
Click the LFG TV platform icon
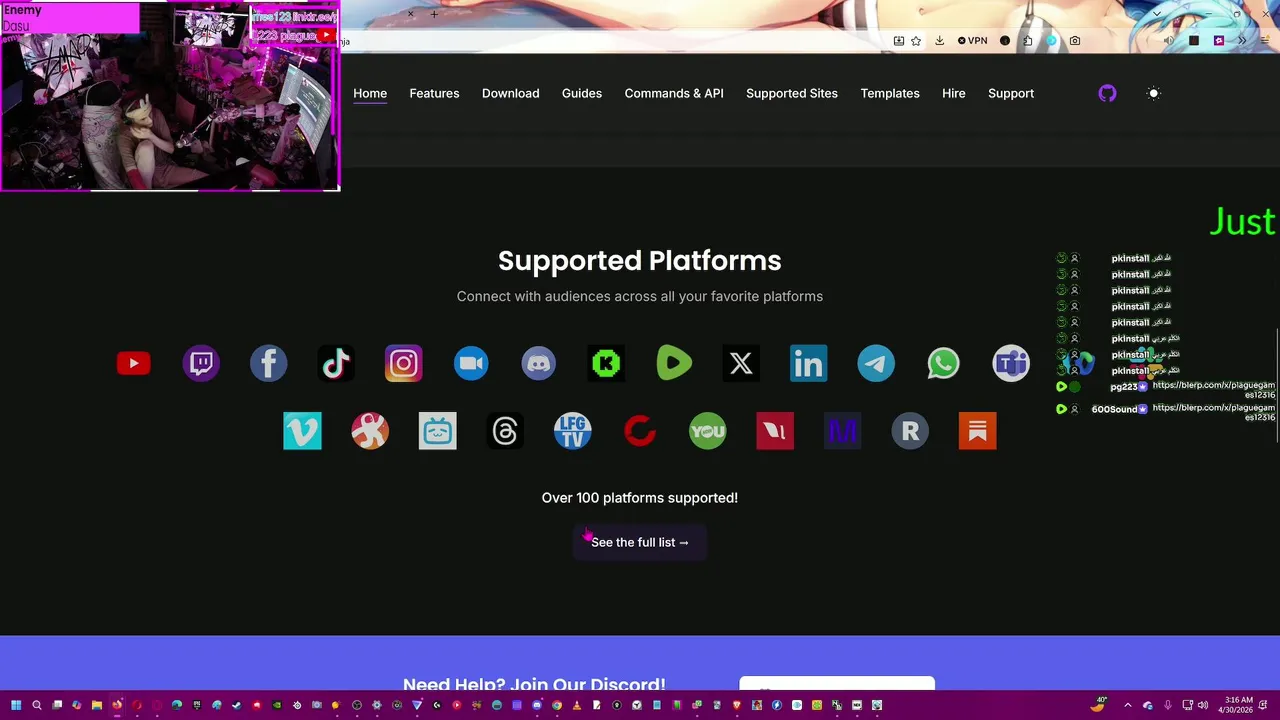572,431
